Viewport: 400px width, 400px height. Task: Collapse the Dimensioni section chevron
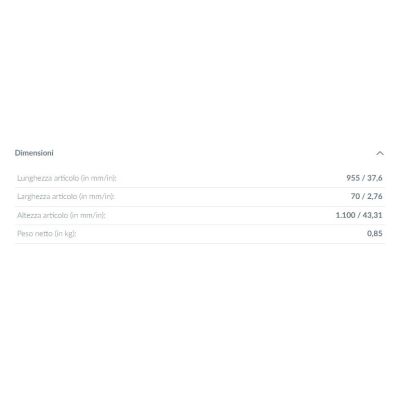pos(380,153)
